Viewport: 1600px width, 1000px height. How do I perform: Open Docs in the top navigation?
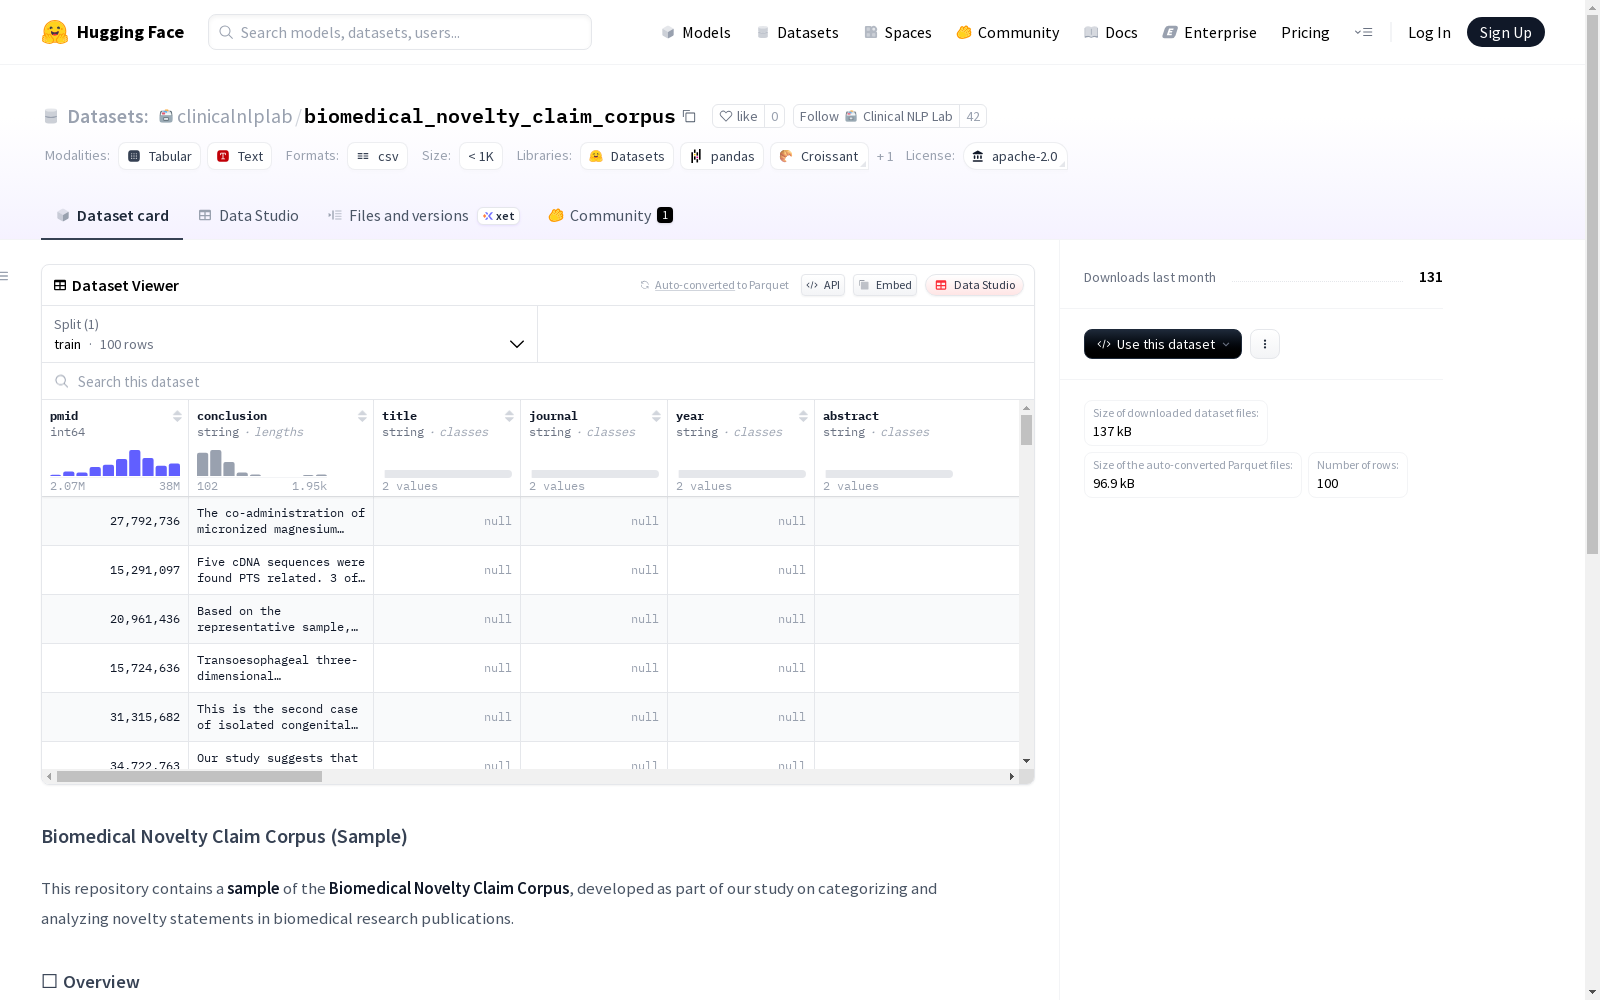tap(1111, 32)
